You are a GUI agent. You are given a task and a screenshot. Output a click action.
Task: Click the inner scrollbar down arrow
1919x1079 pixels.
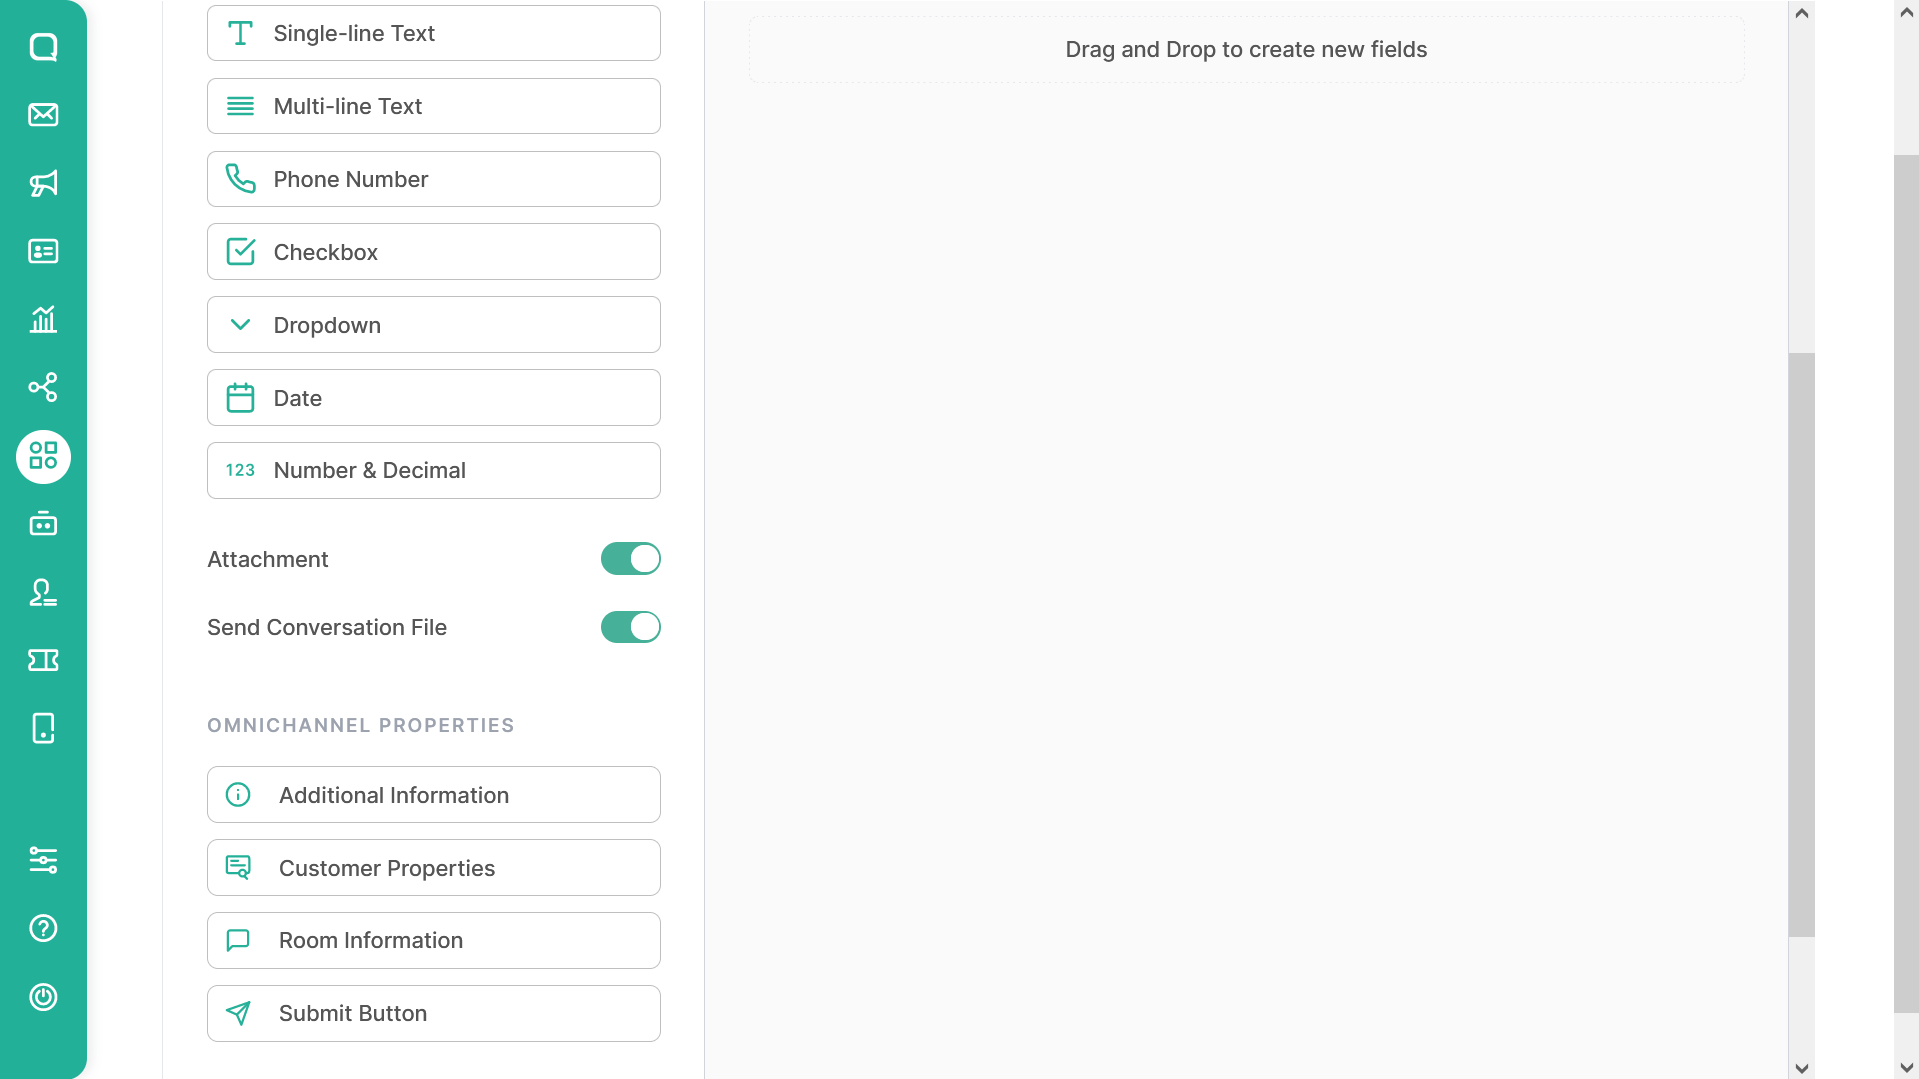coord(1802,1068)
